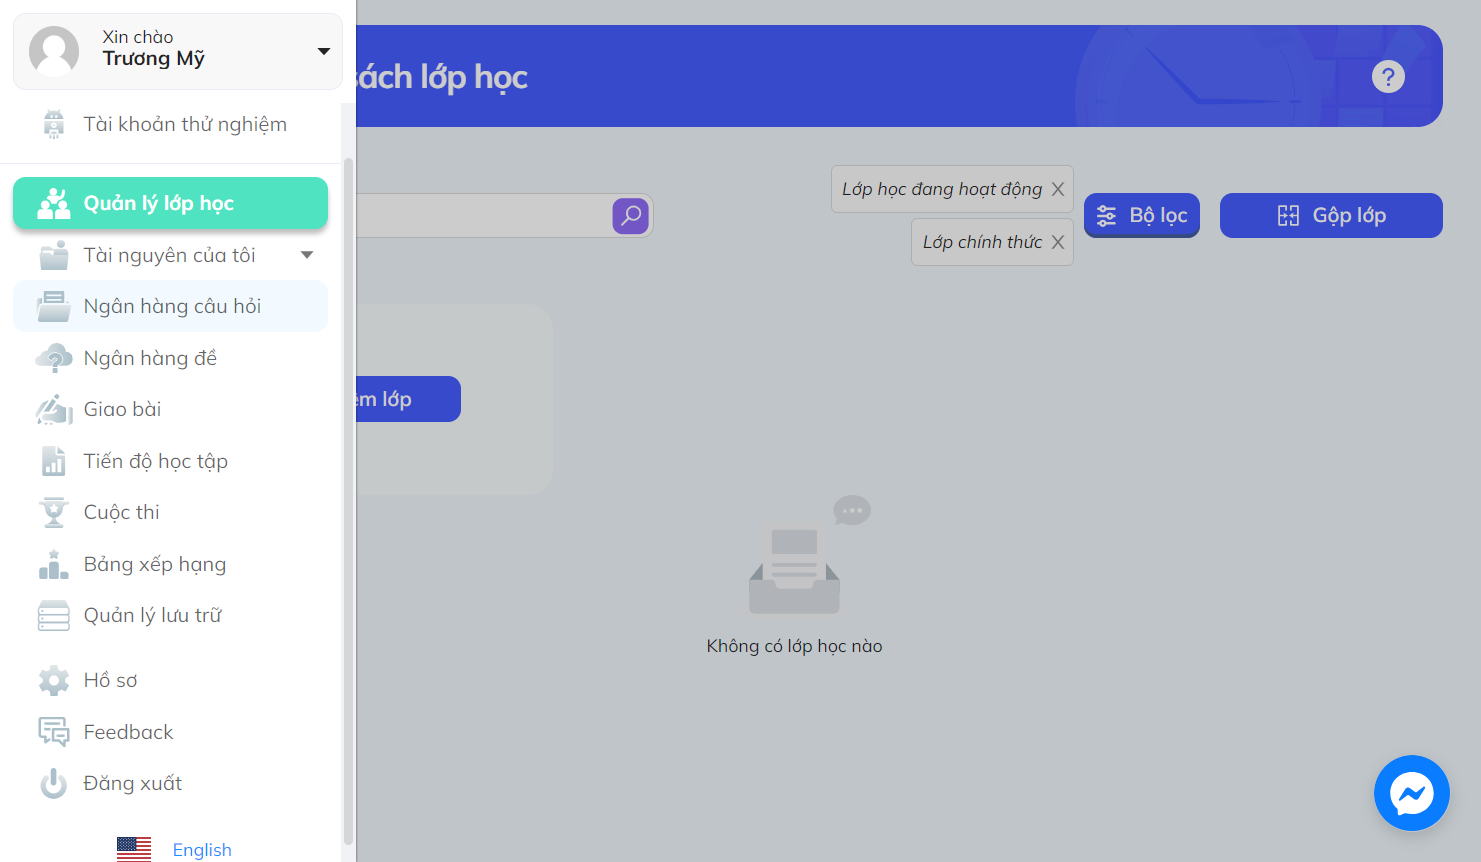The height and width of the screenshot is (862, 1481).
Task: Click the class search input field
Action: (x=485, y=215)
